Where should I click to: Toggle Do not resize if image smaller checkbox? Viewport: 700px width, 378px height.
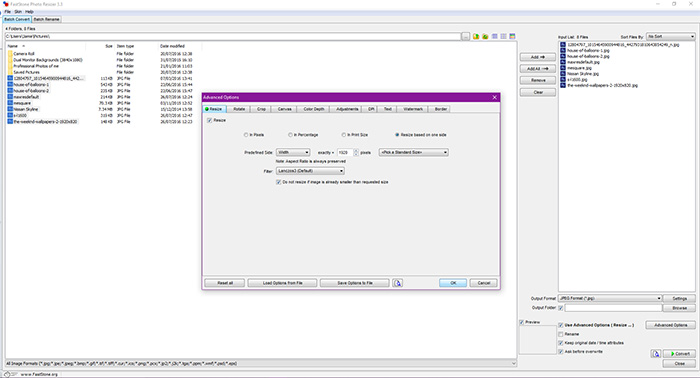point(279,182)
